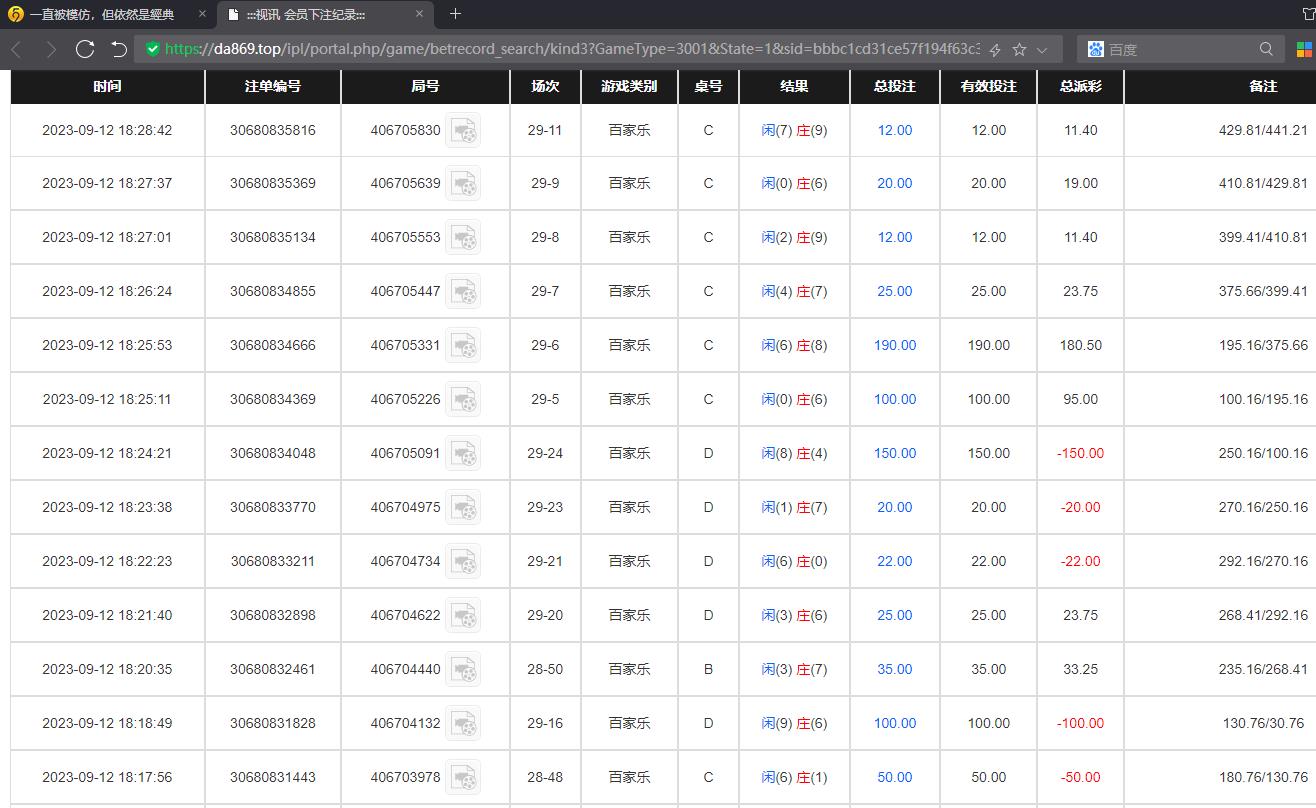Click the payout value -150.00

click(1081, 454)
